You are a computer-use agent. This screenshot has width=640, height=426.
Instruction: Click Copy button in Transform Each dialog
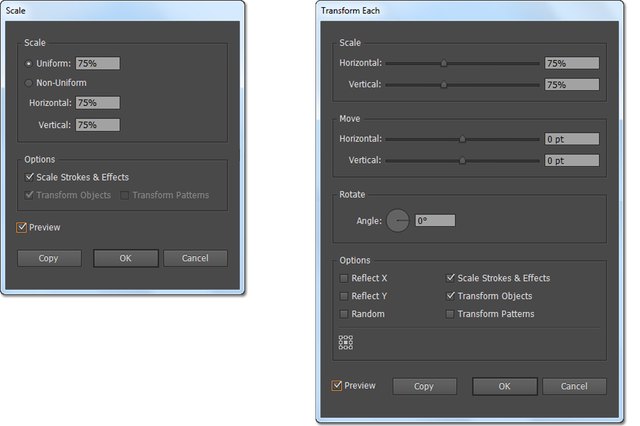click(424, 386)
